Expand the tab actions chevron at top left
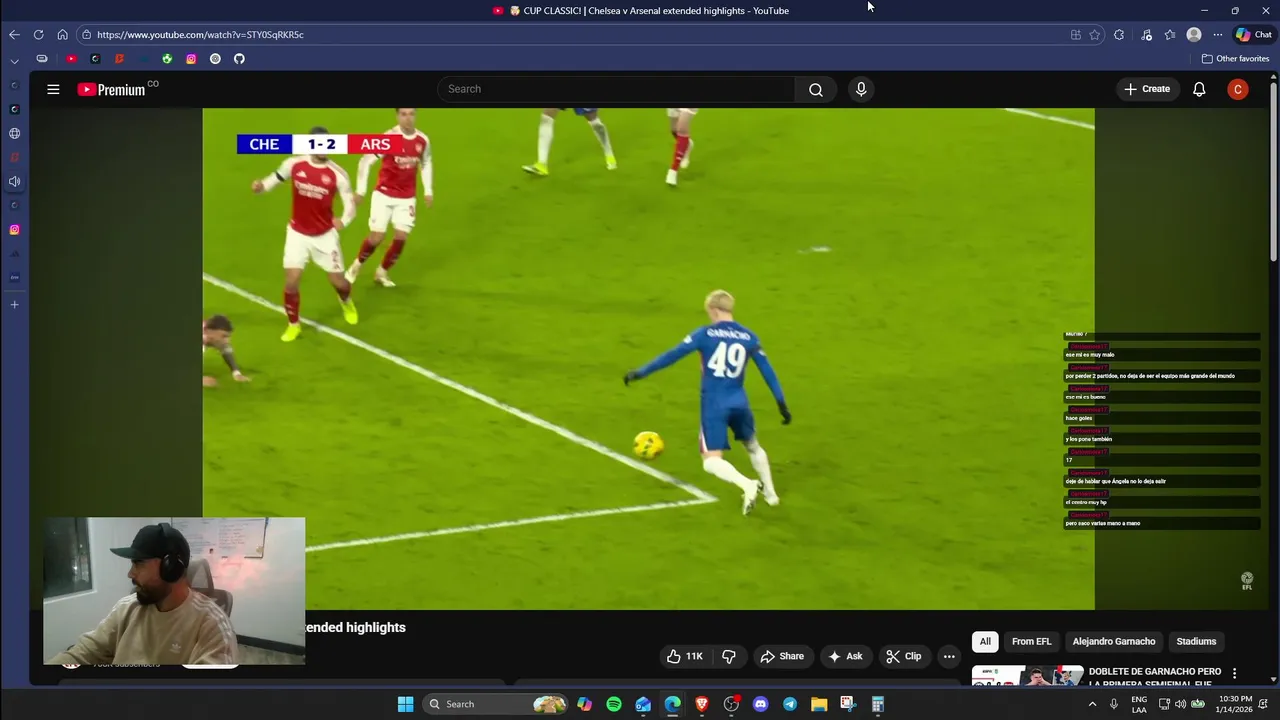The image size is (1280, 720). point(14,60)
